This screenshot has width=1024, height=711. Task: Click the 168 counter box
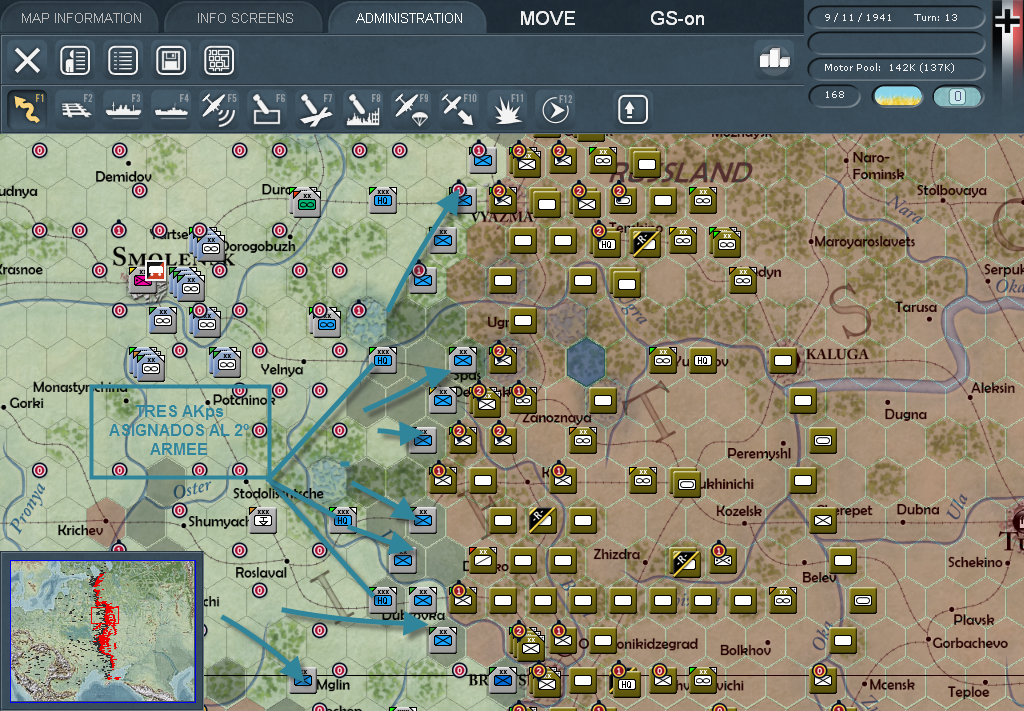tap(835, 95)
